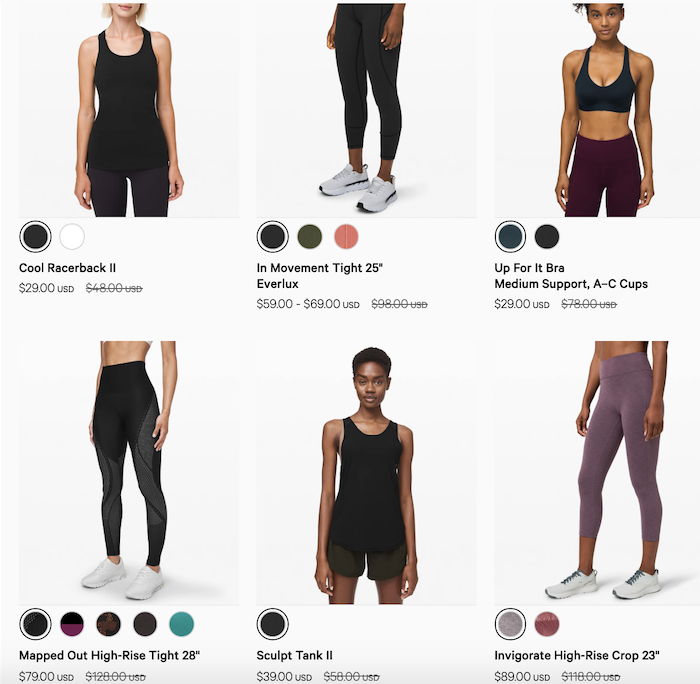
Task: View the Sculpt Tank II model photo
Action: coord(367,473)
